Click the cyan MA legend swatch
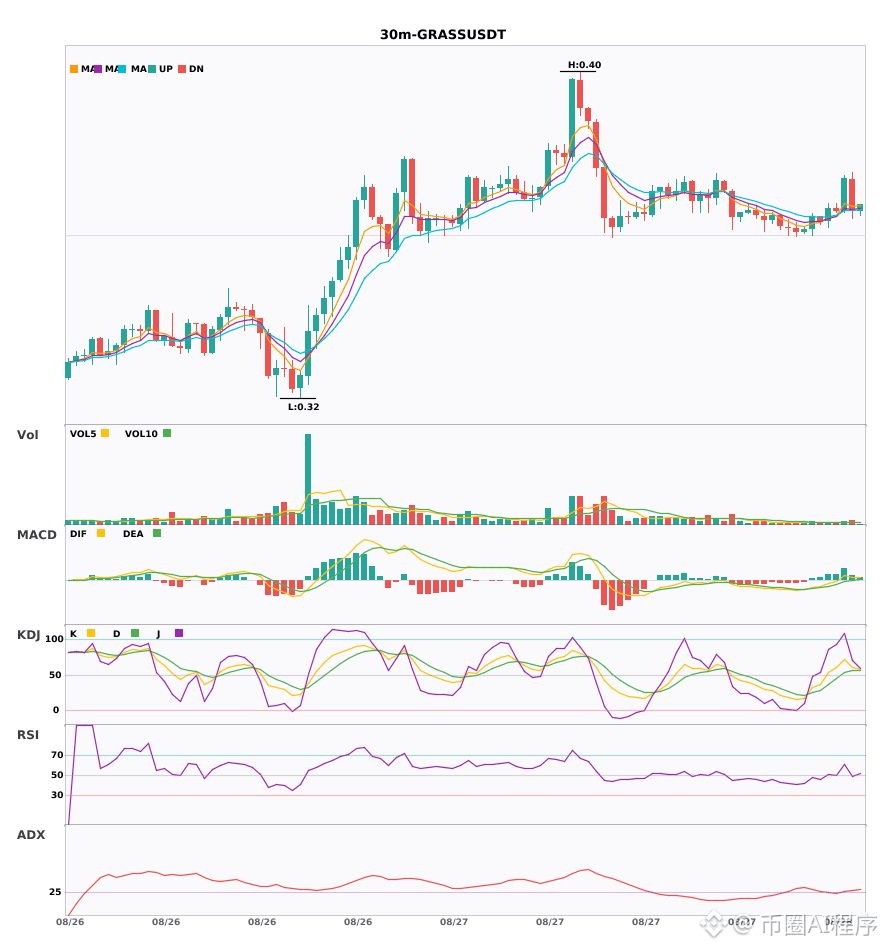885x950 pixels. pyautogui.click(x=122, y=69)
